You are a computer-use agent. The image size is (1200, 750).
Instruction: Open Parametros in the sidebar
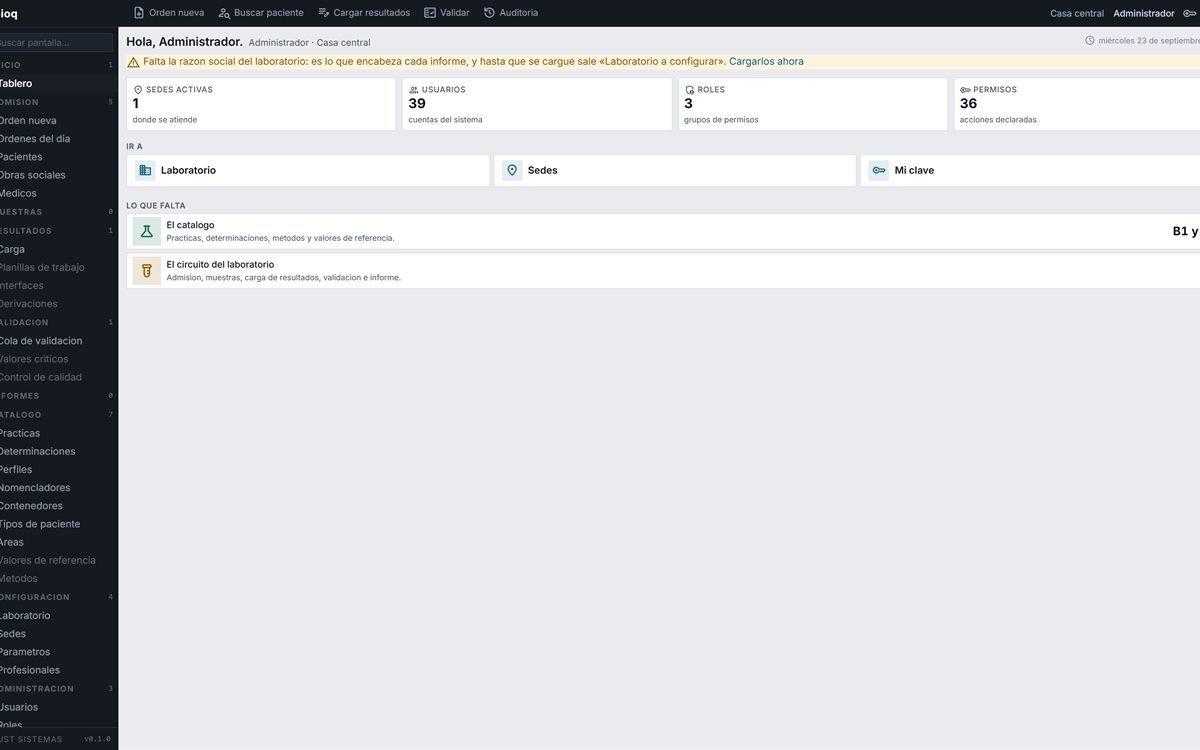(57, 652)
